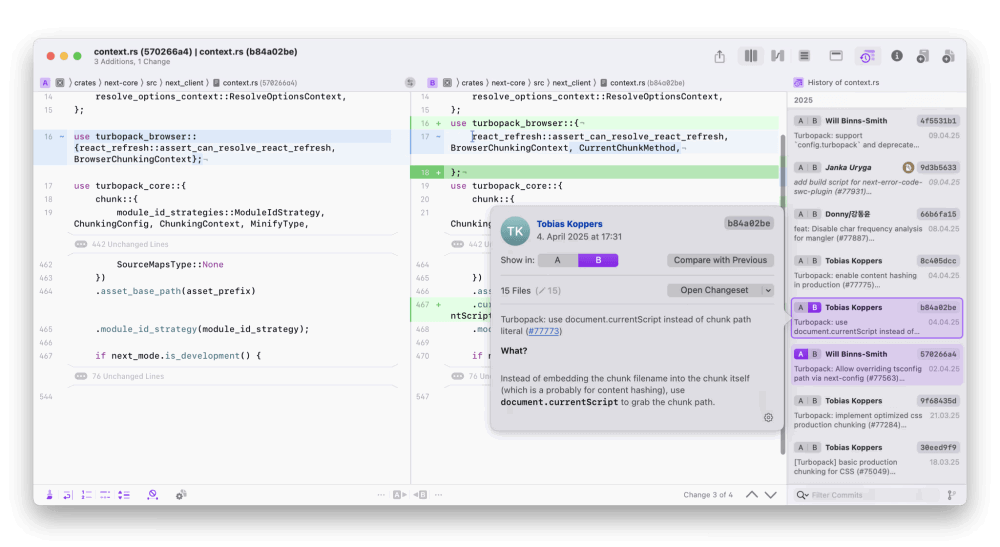Select commit 66b6fa15 by Donny
The height and width of the screenshot is (547, 1000).
876,225
